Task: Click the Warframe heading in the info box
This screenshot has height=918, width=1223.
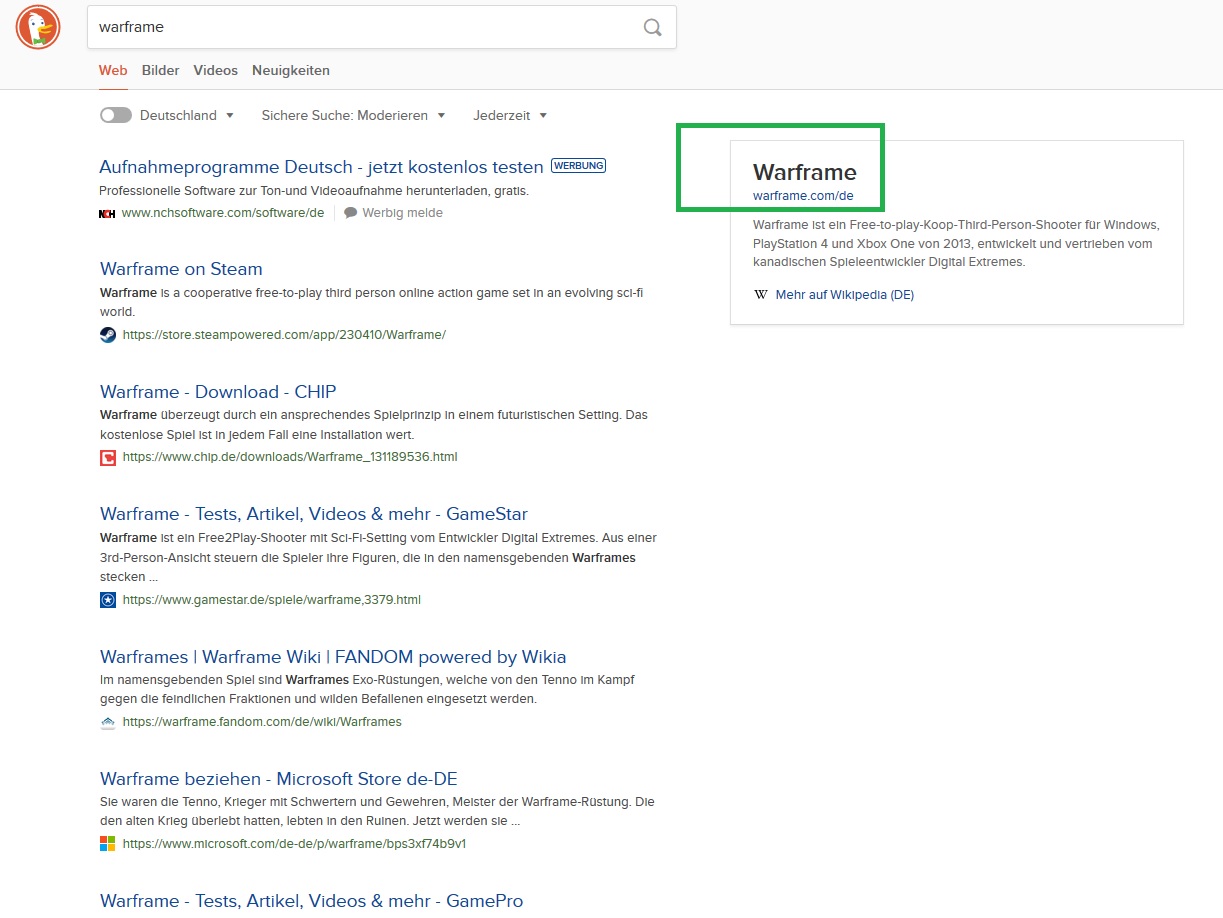Action: point(805,172)
